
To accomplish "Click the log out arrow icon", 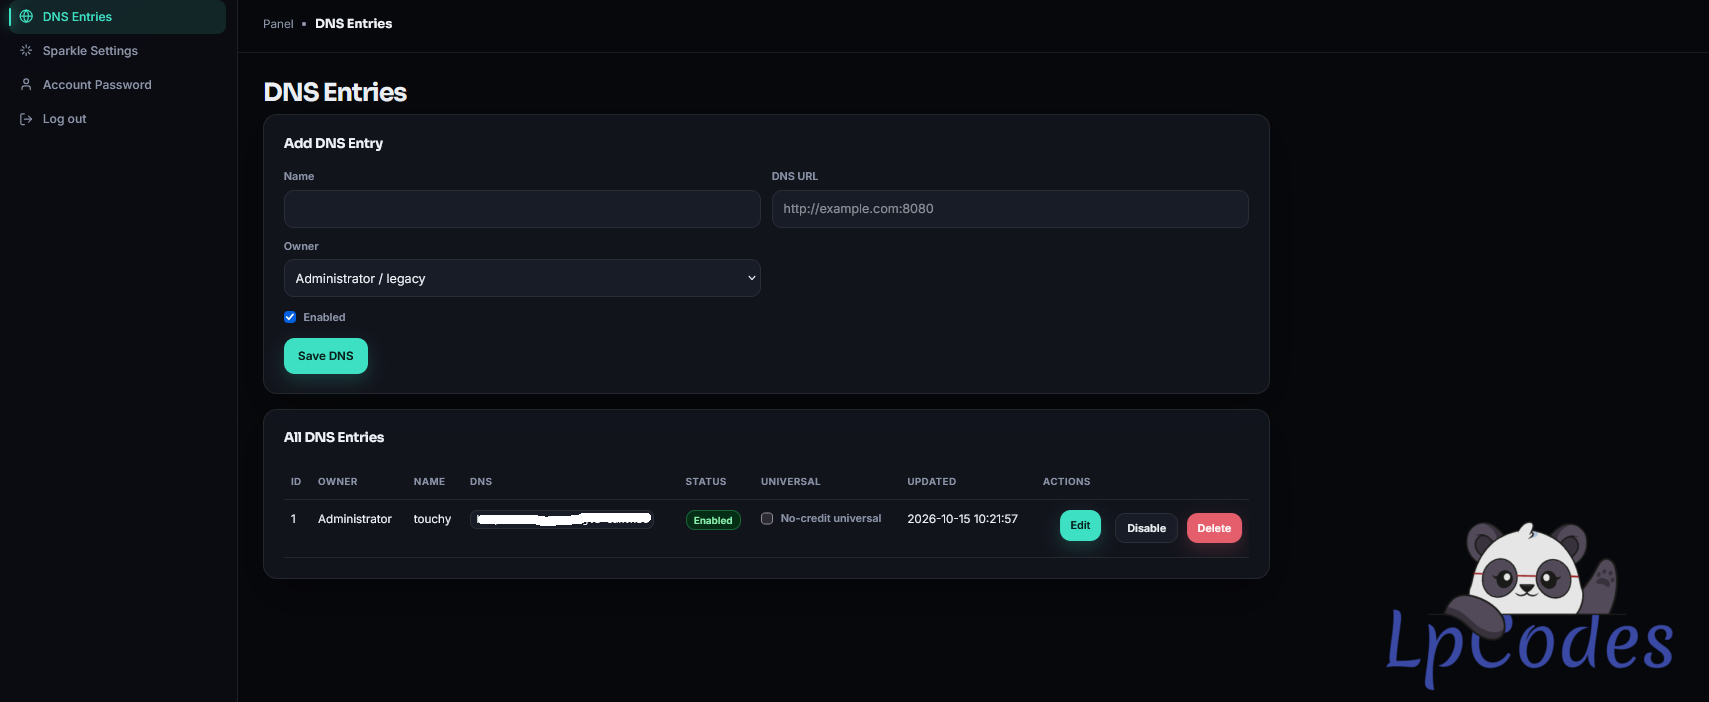I will click(26, 119).
